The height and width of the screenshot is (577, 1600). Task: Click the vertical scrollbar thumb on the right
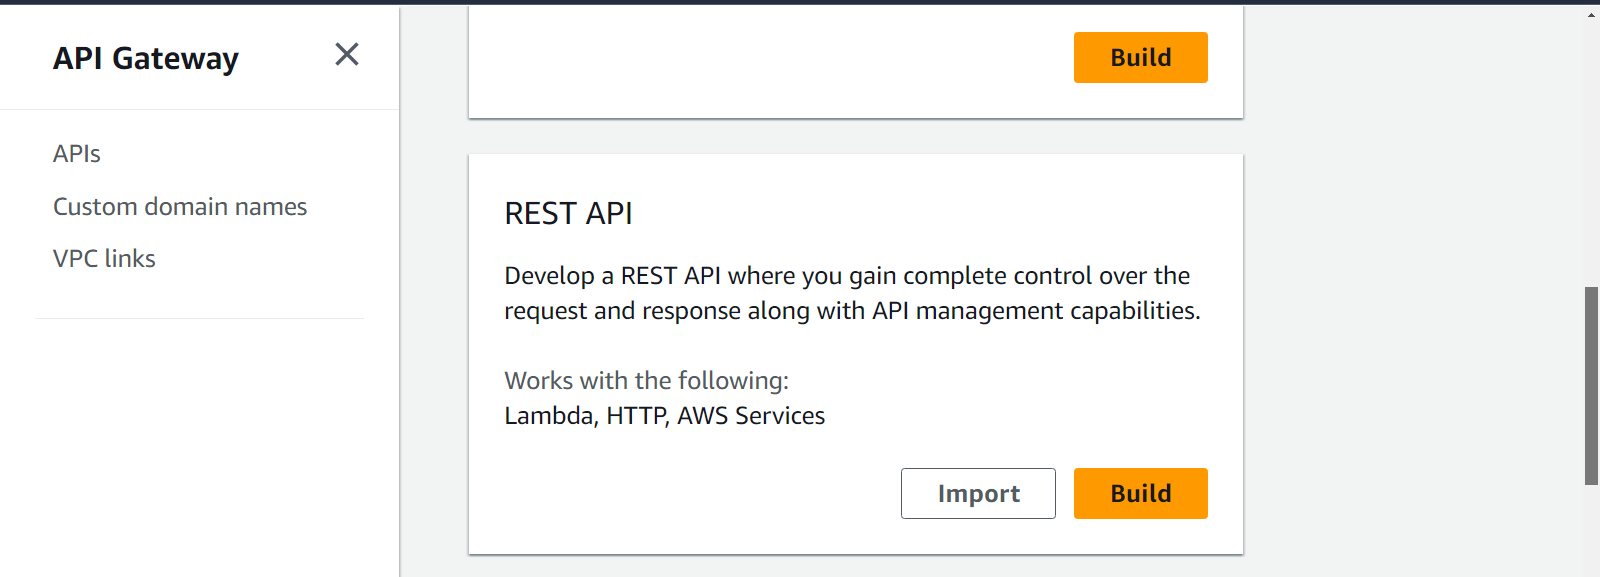click(x=1591, y=386)
